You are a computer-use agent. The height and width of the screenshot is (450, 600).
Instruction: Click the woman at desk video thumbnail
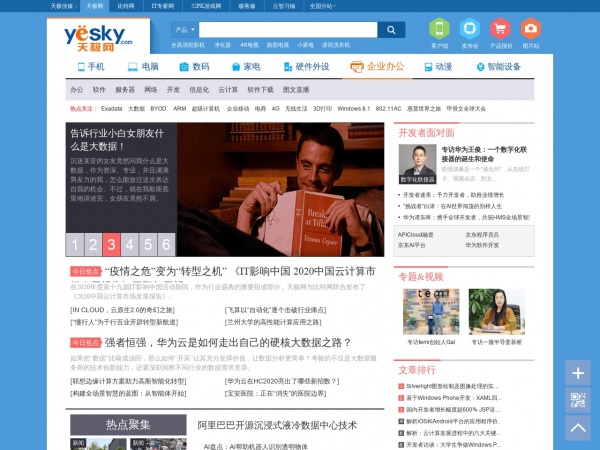(497, 311)
